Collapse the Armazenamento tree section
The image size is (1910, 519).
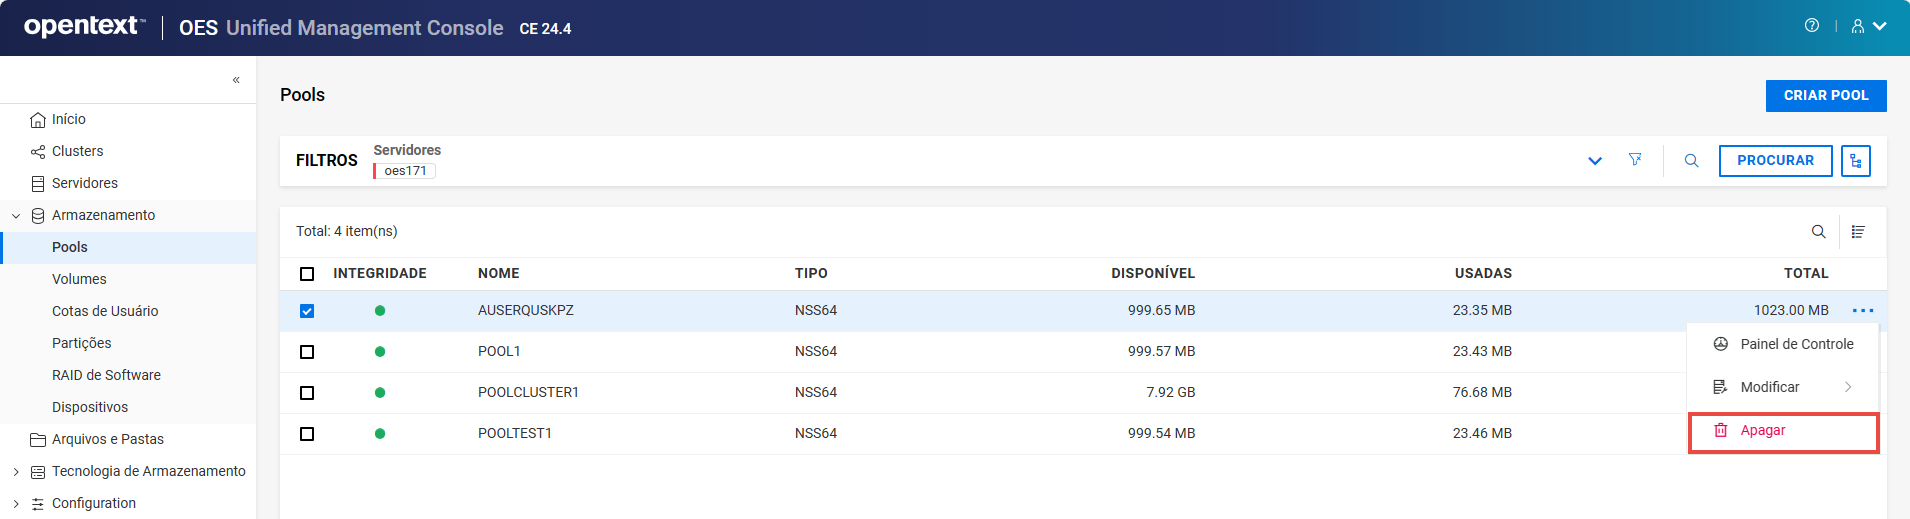(x=16, y=216)
